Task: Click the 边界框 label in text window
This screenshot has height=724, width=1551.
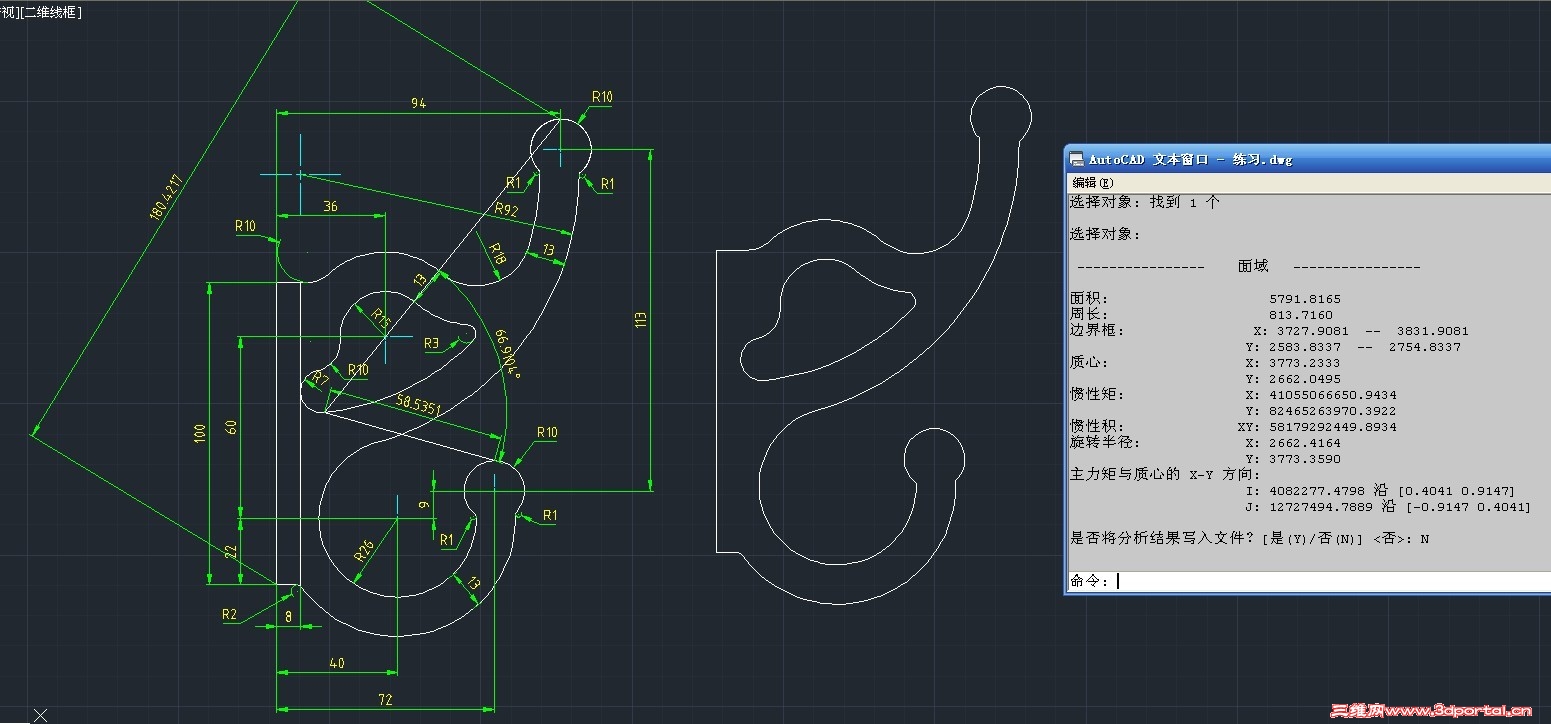Action: tap(1097, 331)
